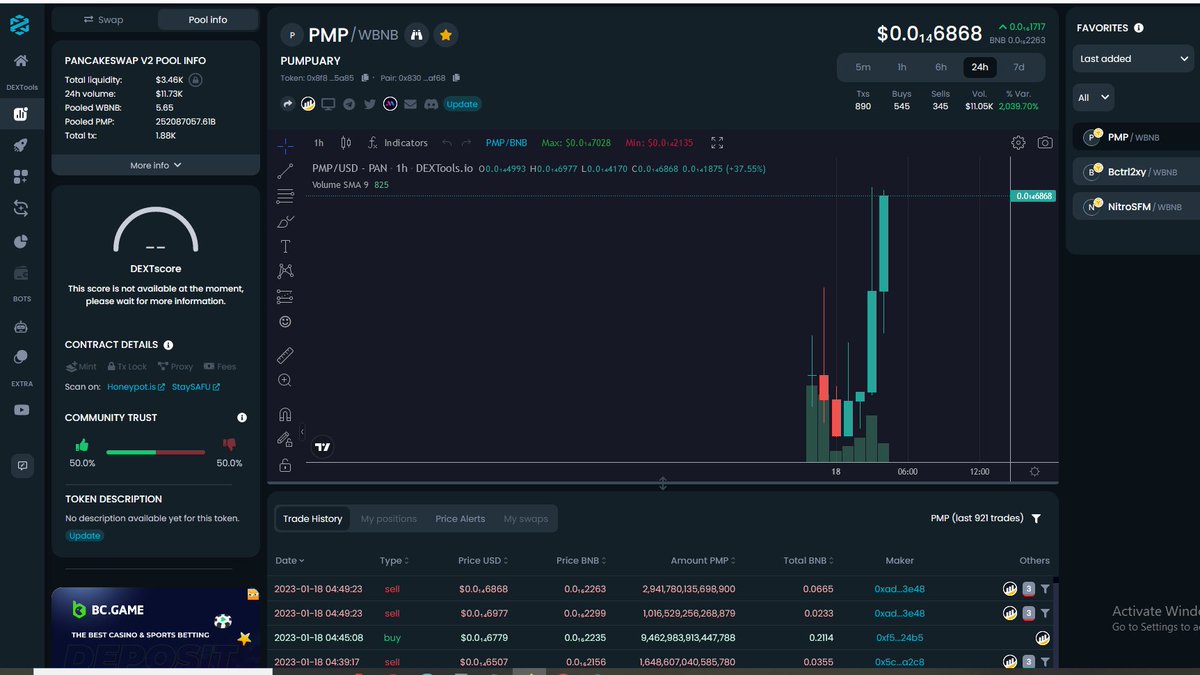
Task: Toggle fullscreen chart mode icon
Action: pyautogui.click(x=716, y=143)
